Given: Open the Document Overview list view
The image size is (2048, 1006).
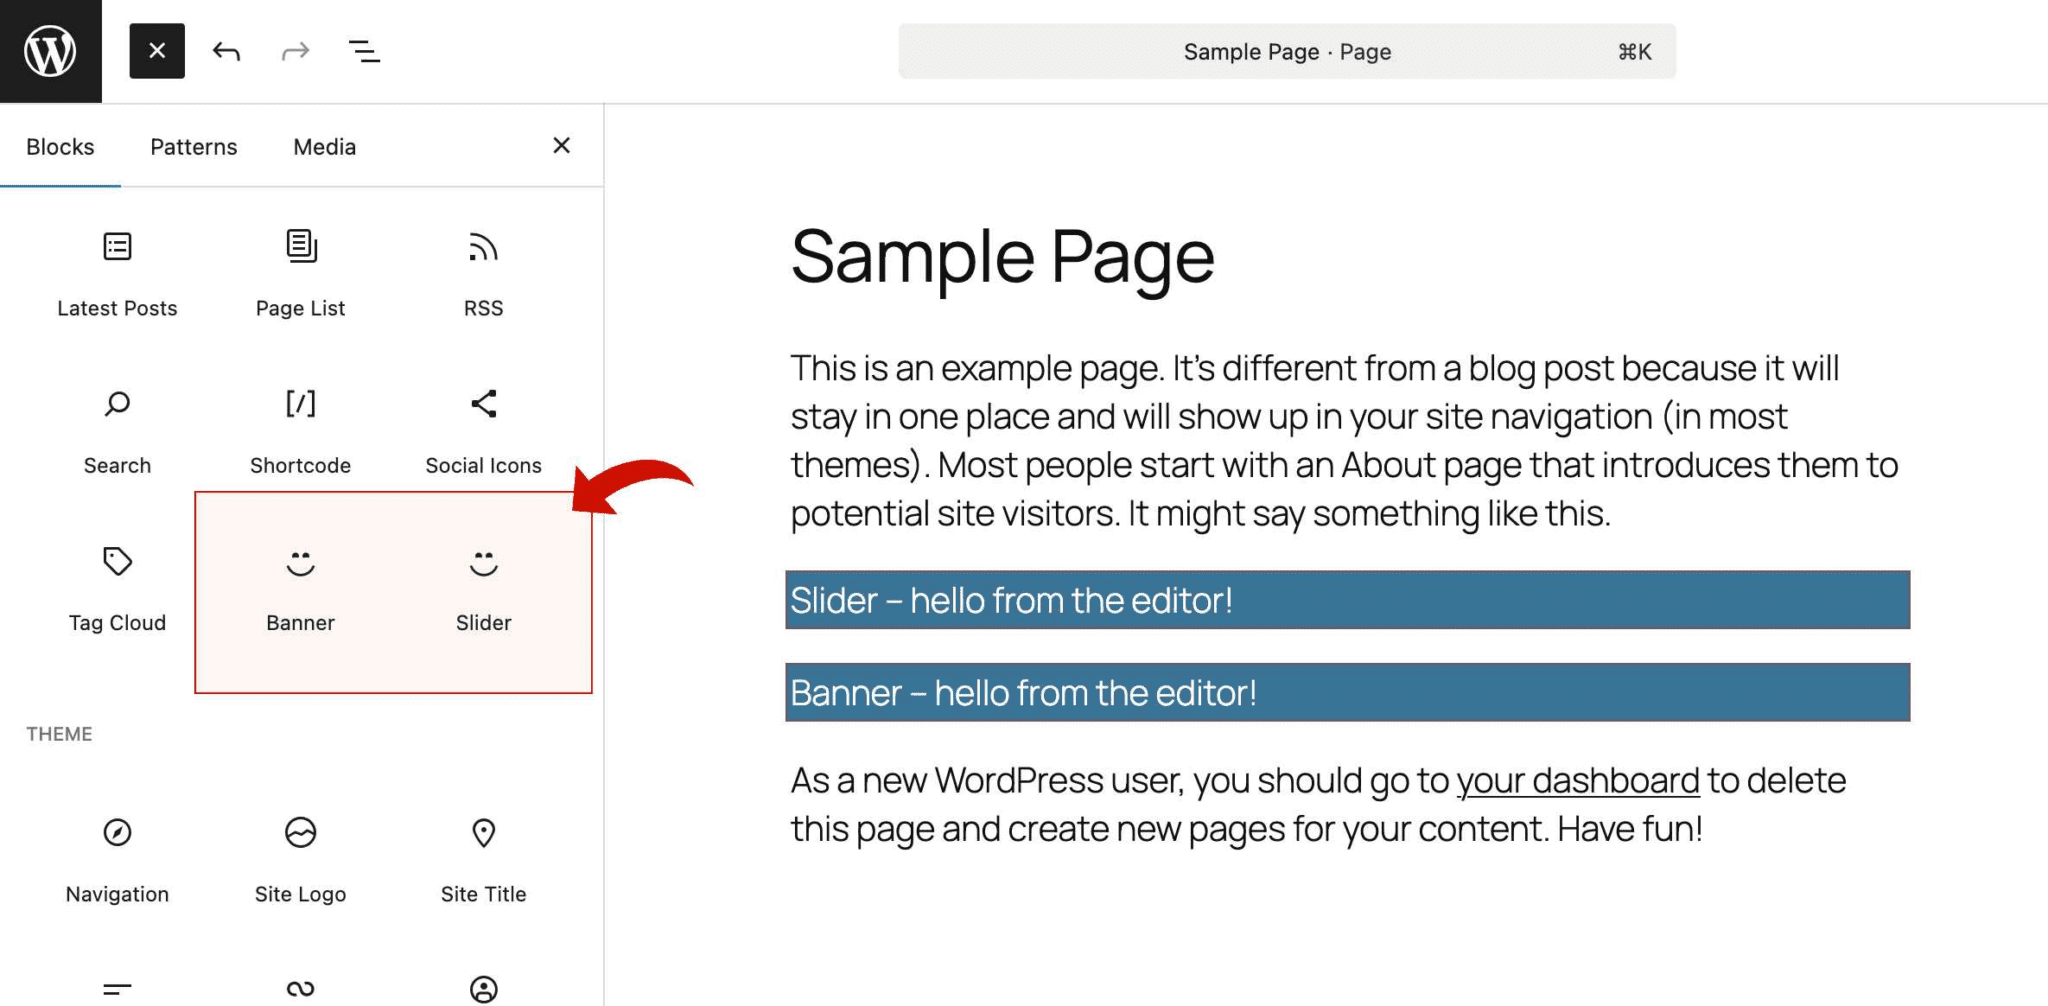Looking at the screenshot, I should (x=364, y=51).
